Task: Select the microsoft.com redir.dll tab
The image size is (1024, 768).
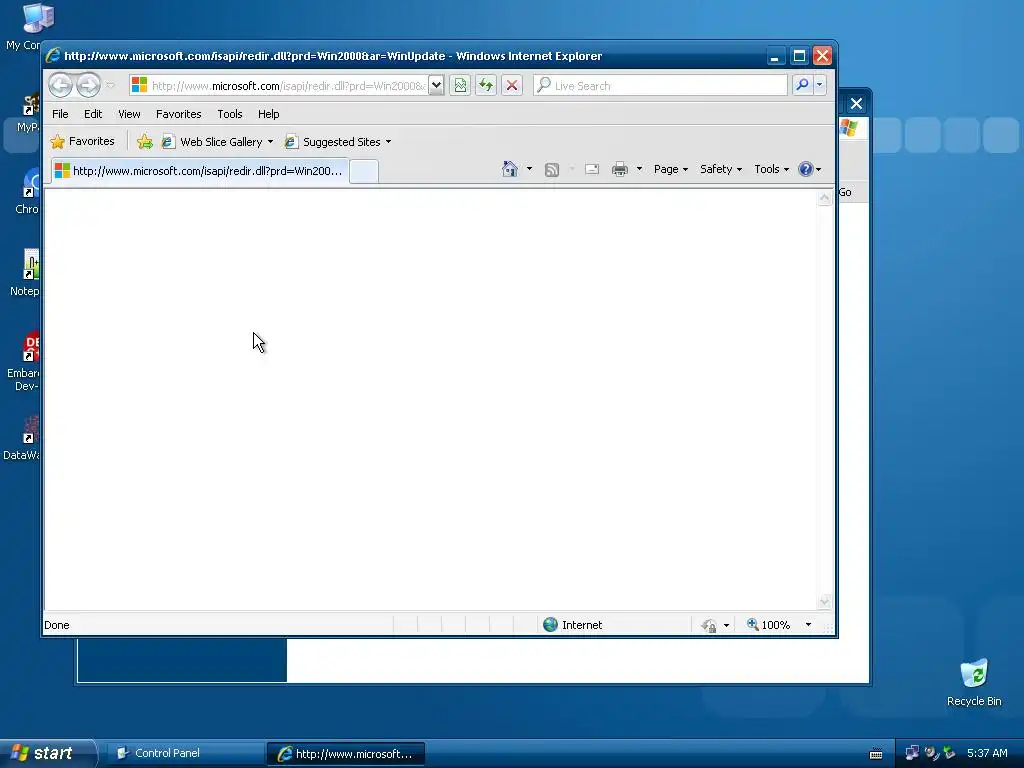Action: tap(199, 171)
